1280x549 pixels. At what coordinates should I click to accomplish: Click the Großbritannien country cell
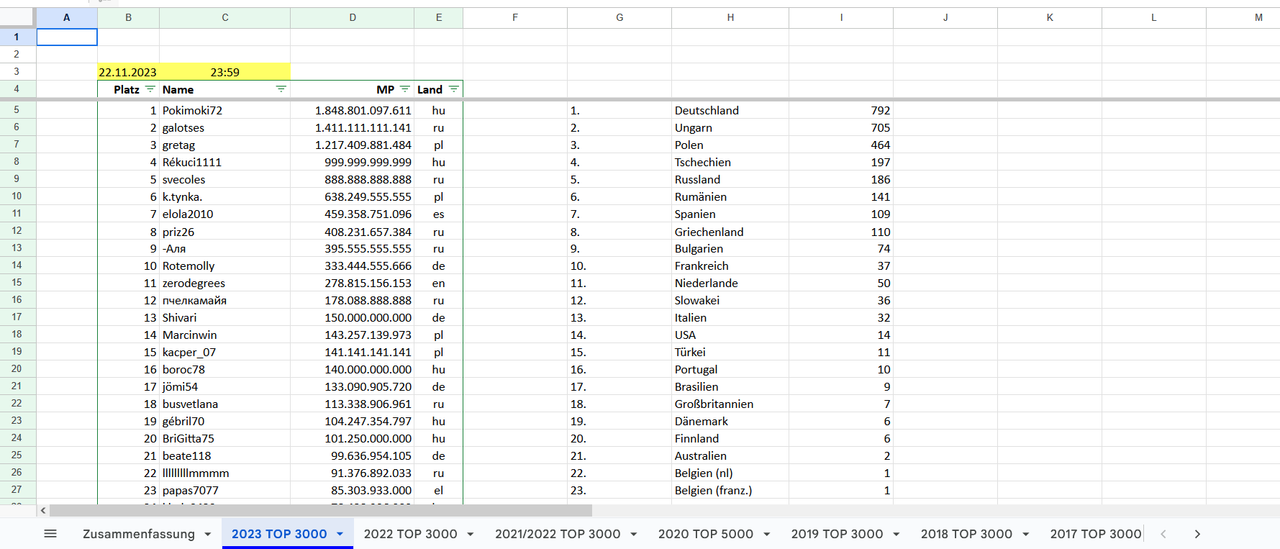[x=730, y=404]
